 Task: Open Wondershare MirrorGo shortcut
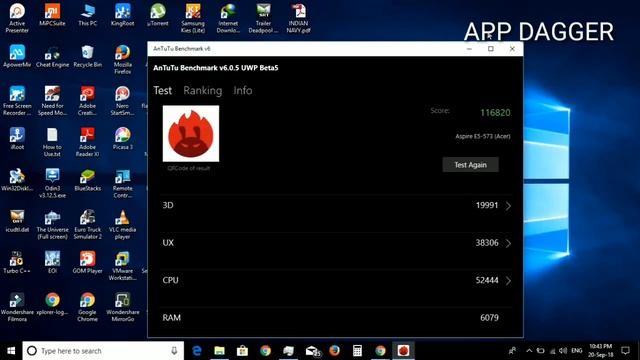coord(122,307)
